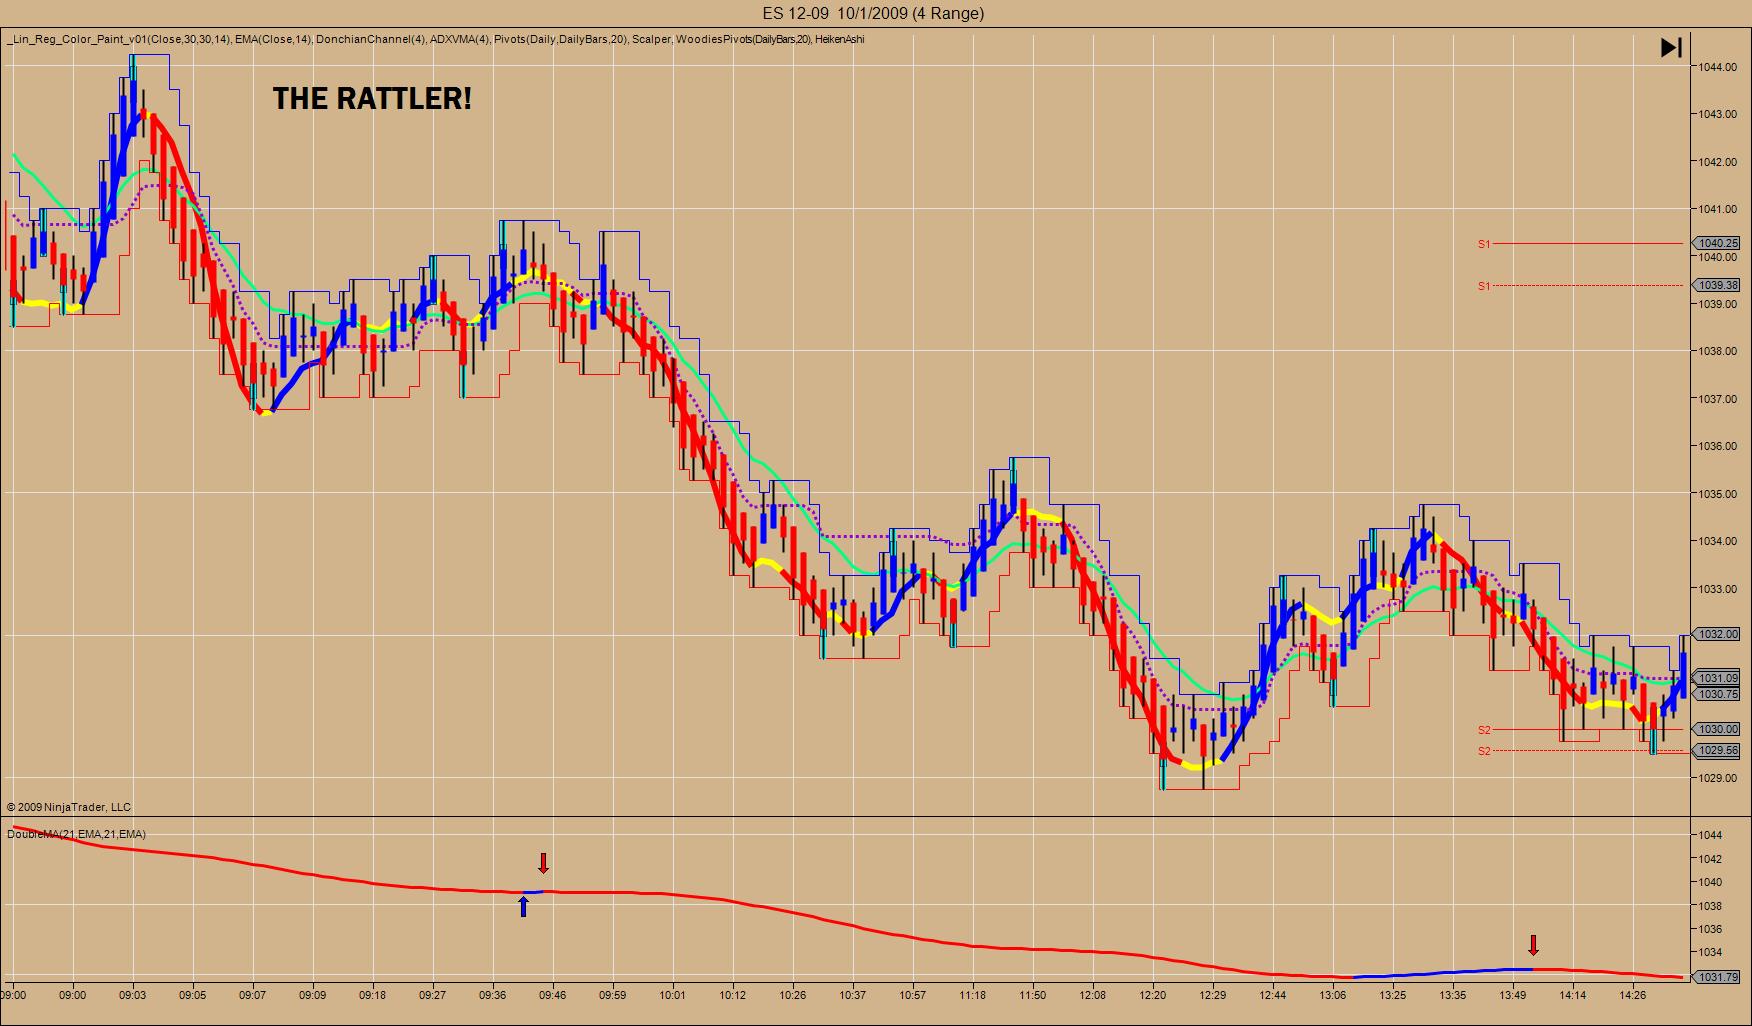Click the red down arrow near 13:49 in the DoubleMA panel
This screenshot has height=1026, width=1752.
click(1533, 945)
